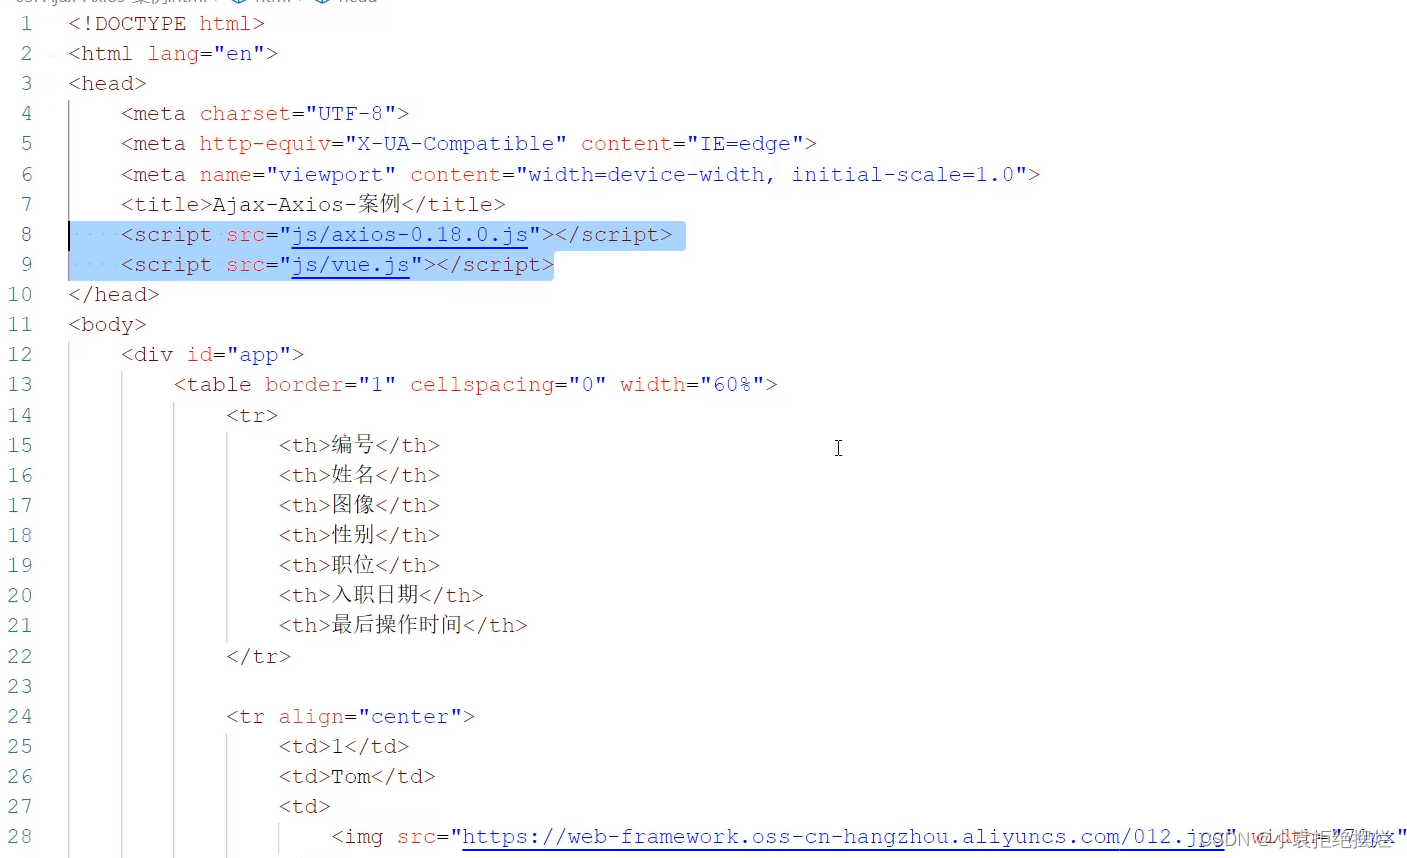This screenshot has width=1407, height=858.
Task: Click the opening <body> tag
Action: [107, 325]
